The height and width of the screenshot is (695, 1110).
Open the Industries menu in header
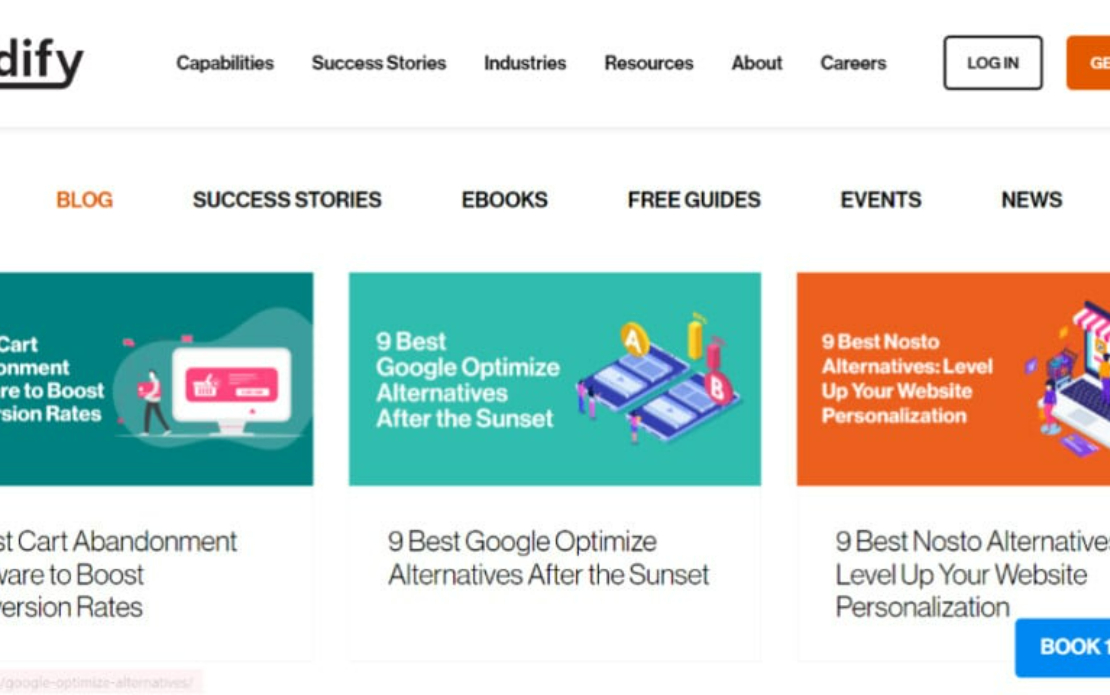(525, 63)
